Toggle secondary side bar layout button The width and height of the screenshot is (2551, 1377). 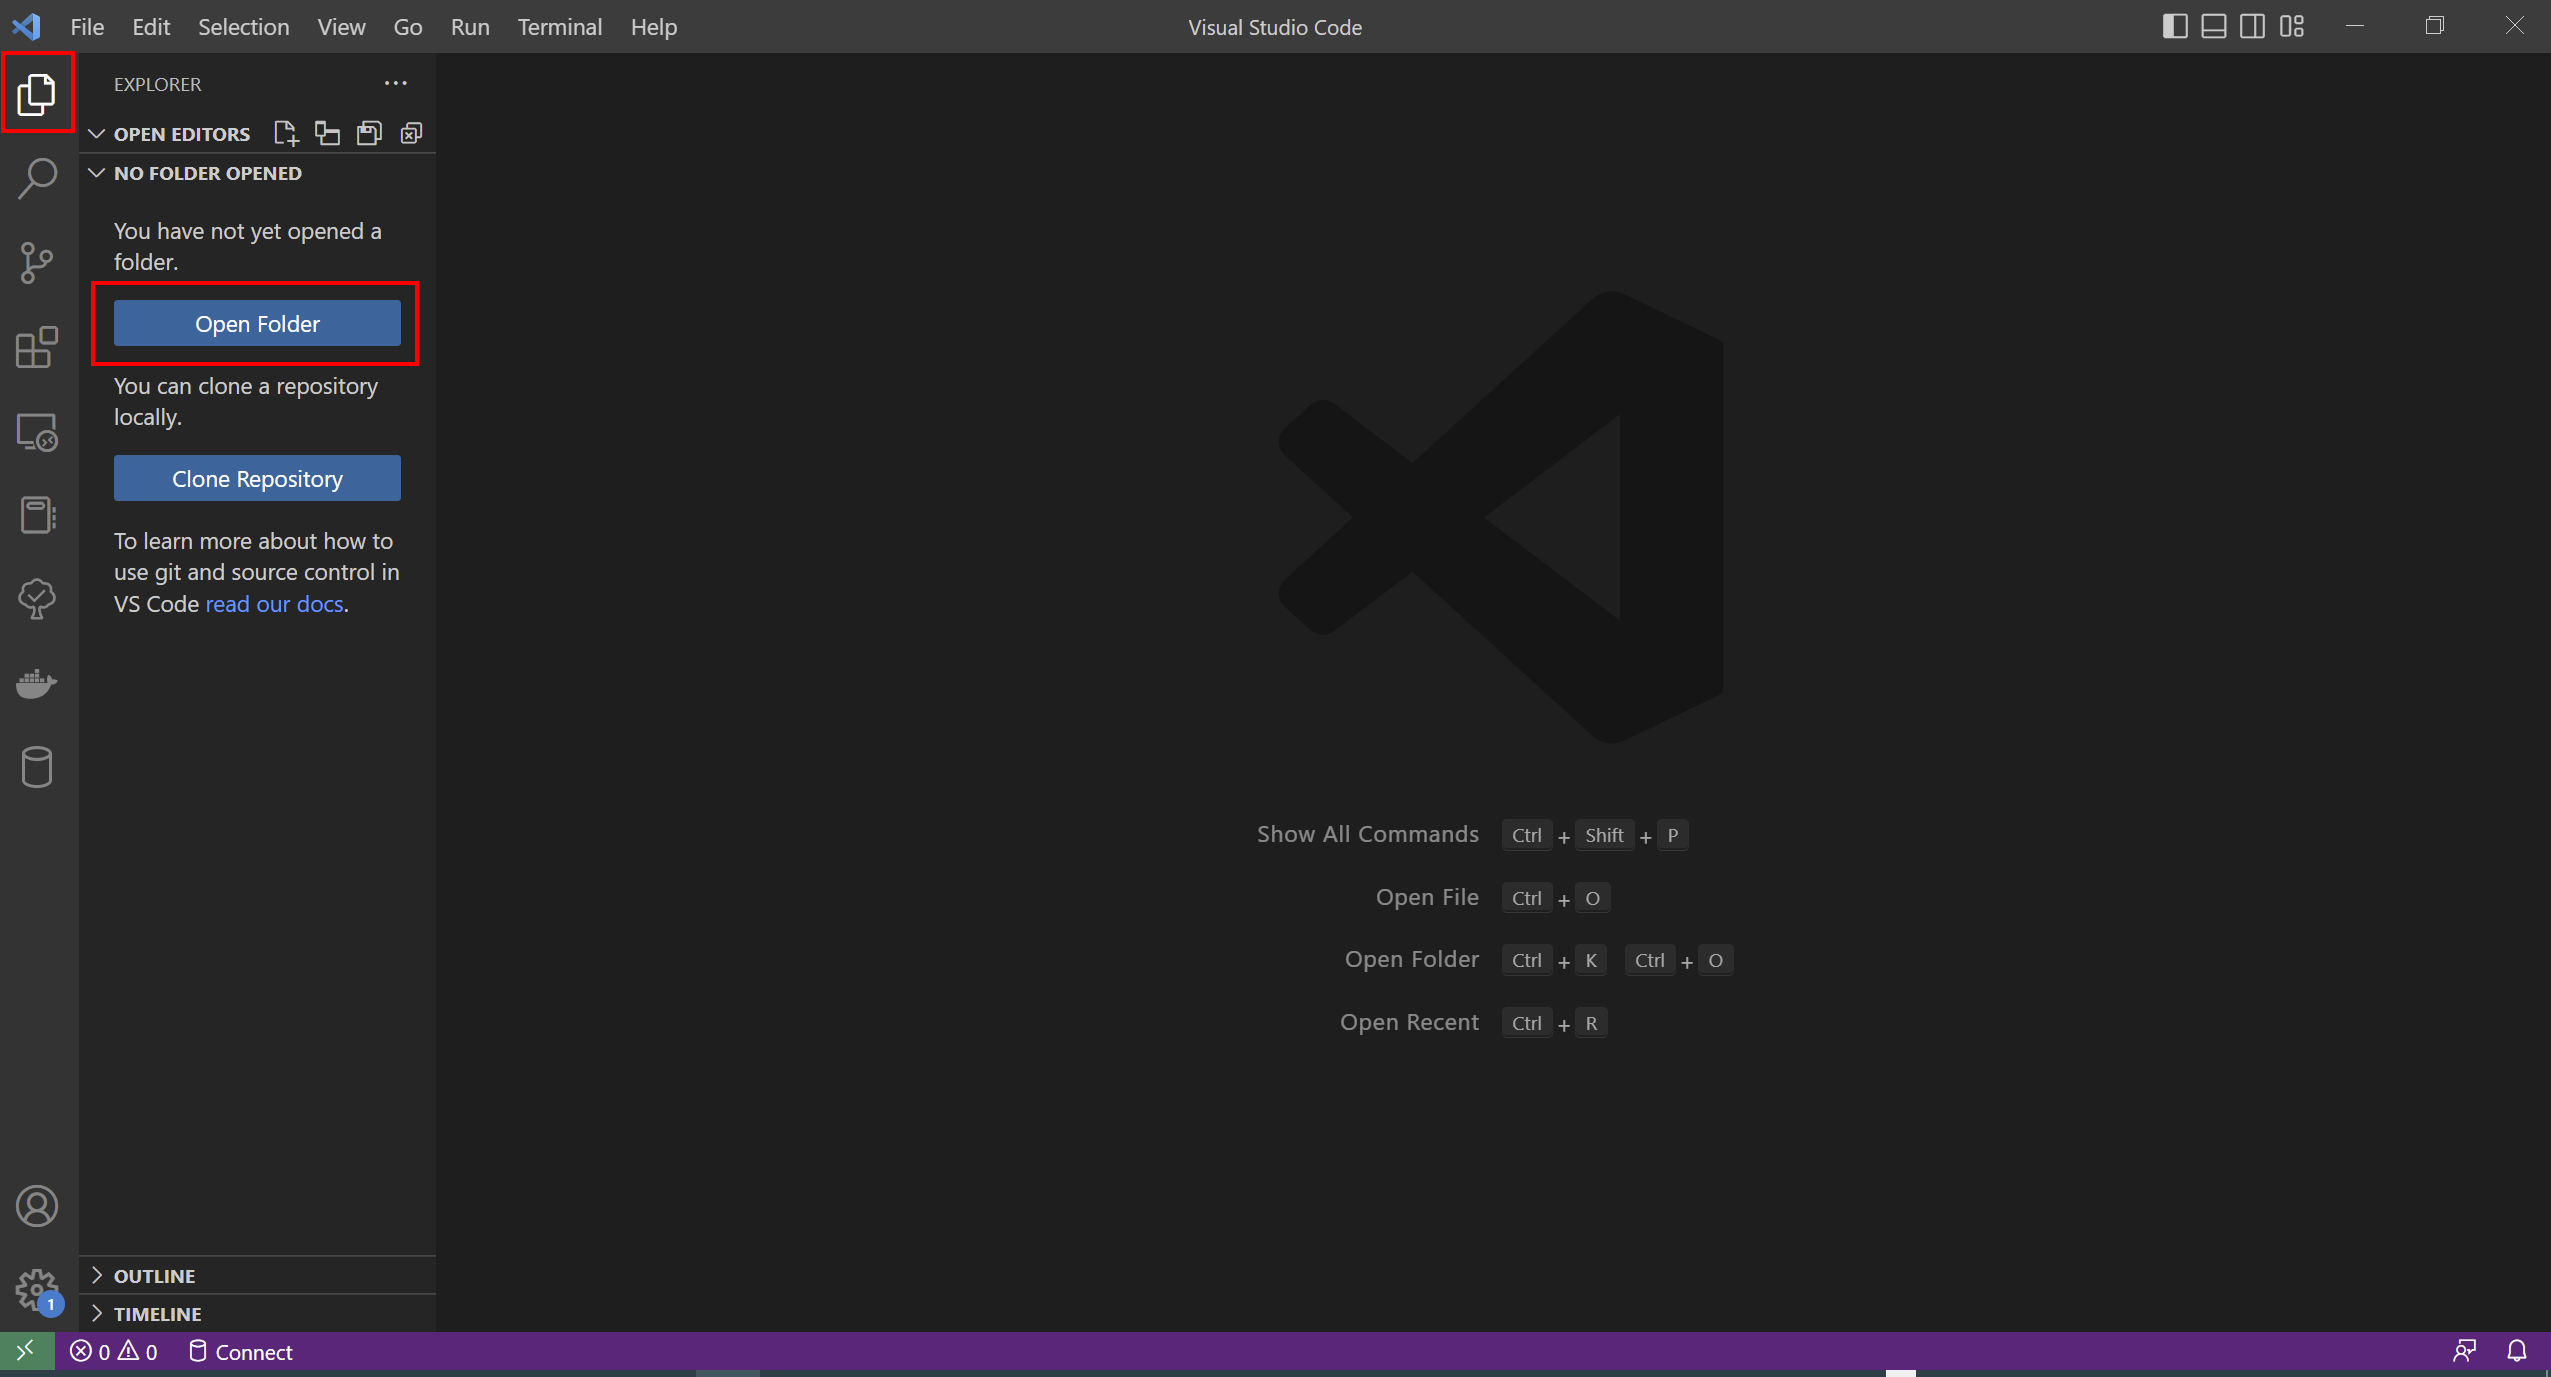pyautogui.click(x=2252, y=27)
